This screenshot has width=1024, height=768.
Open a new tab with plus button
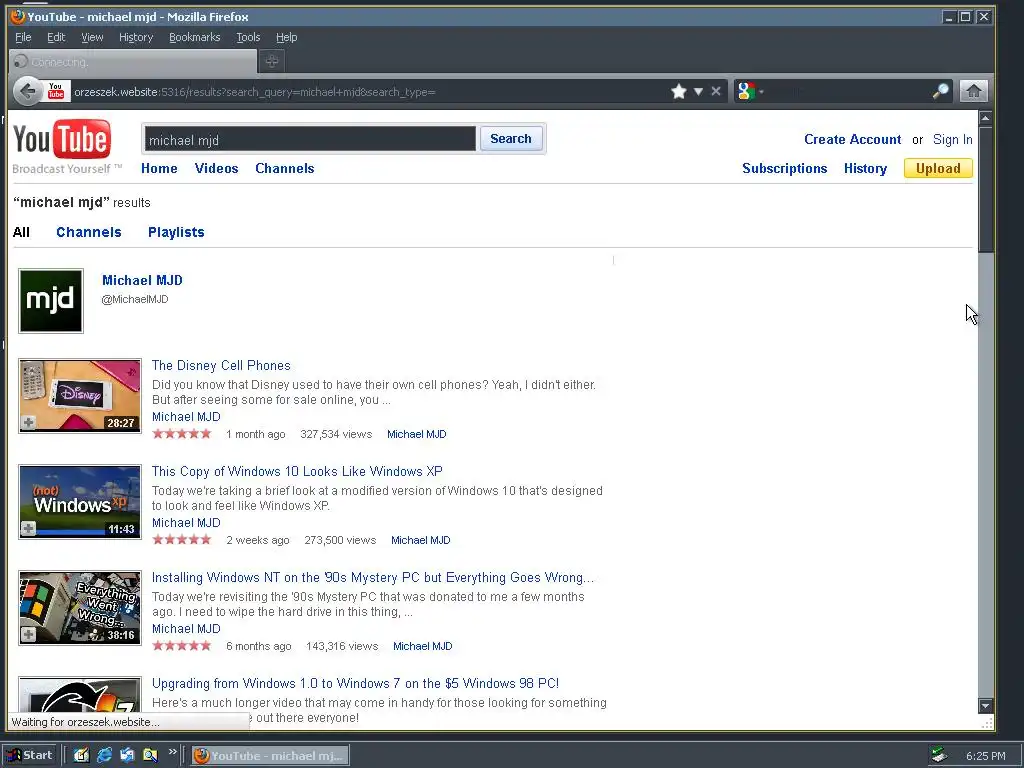[x=272, y=61]
